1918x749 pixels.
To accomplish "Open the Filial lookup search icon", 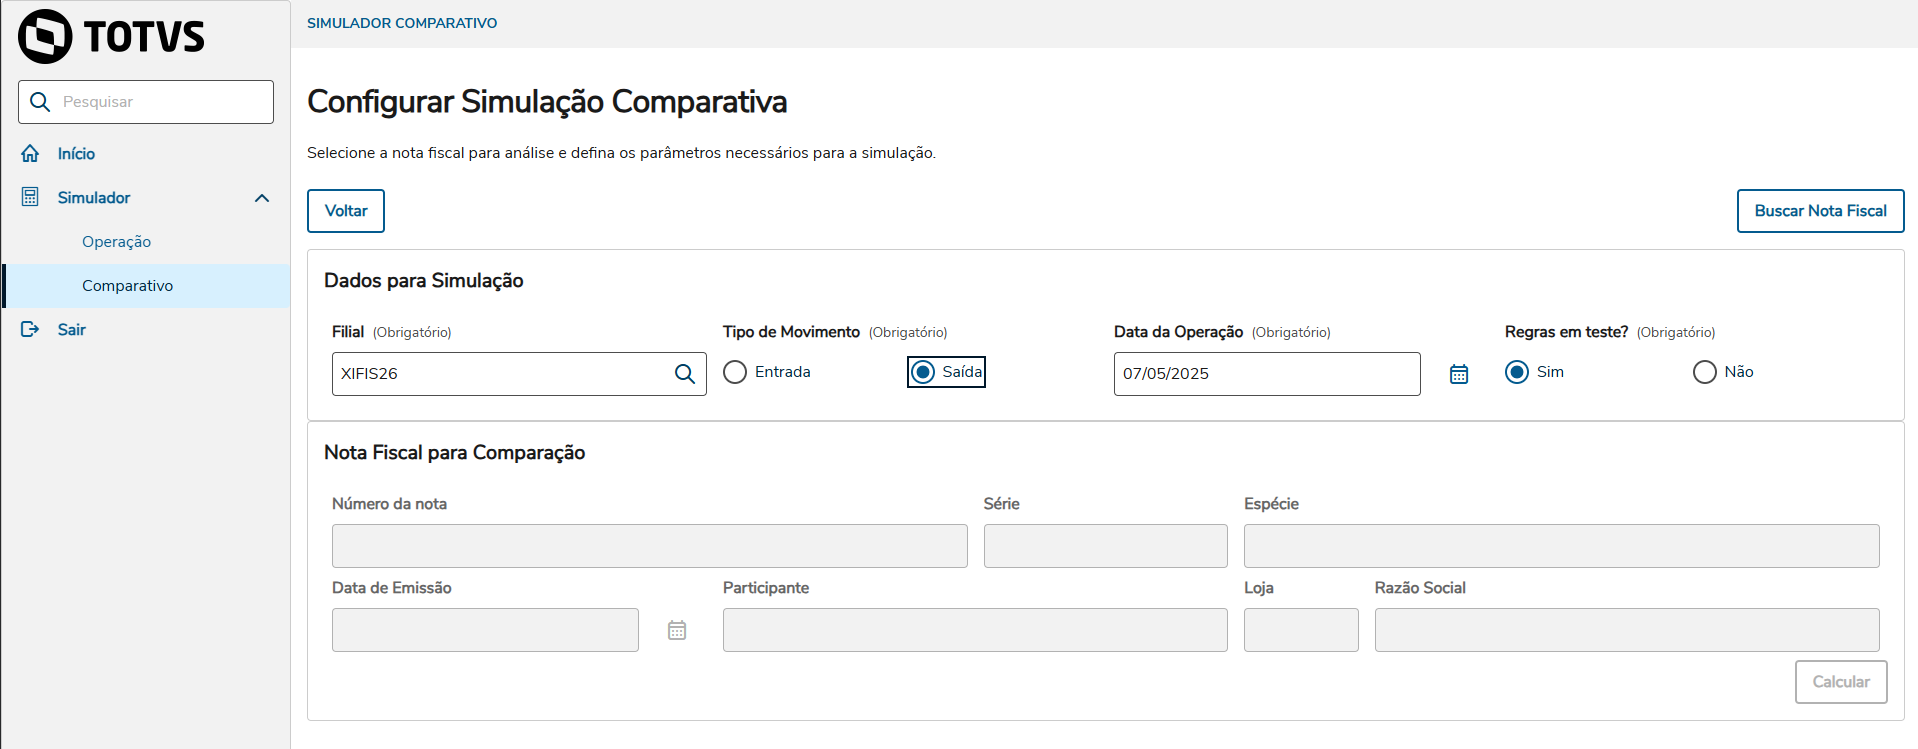I will click(685, 374).
